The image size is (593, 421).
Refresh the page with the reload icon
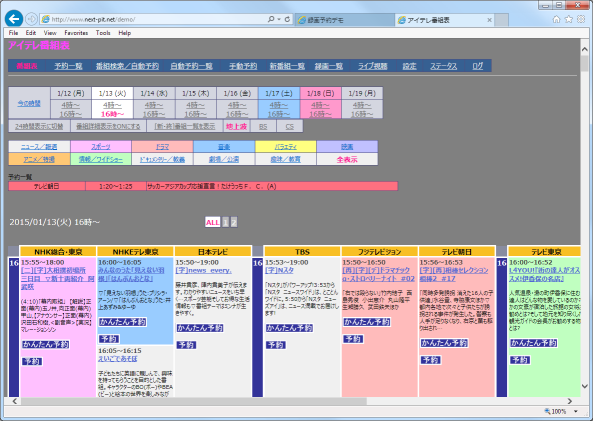(x=287, y=19)
